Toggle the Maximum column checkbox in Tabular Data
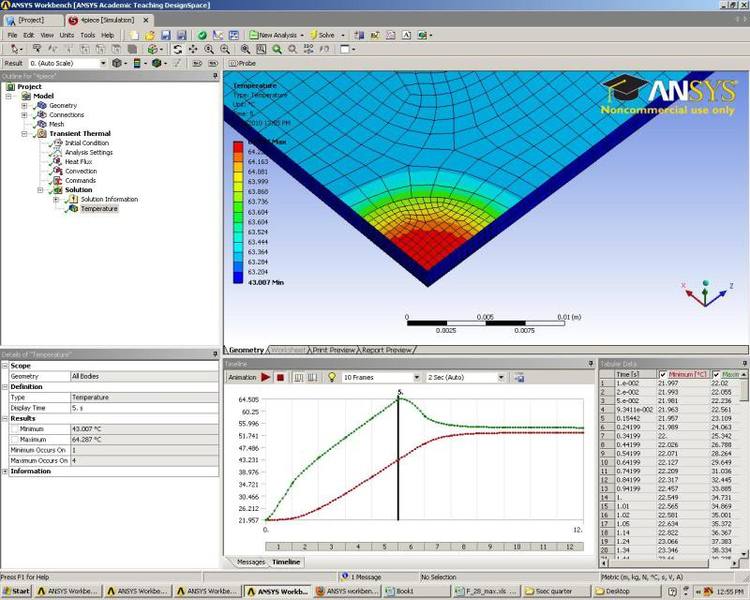This screenshot has width=750, height=600. tap(716, 374)
